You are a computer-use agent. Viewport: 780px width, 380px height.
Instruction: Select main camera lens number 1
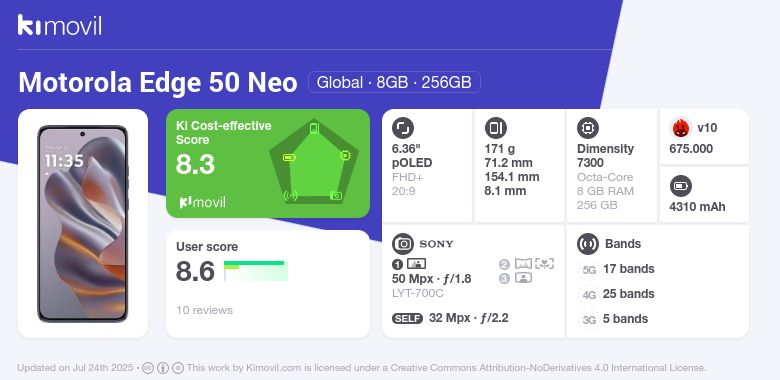pos(397,264)
